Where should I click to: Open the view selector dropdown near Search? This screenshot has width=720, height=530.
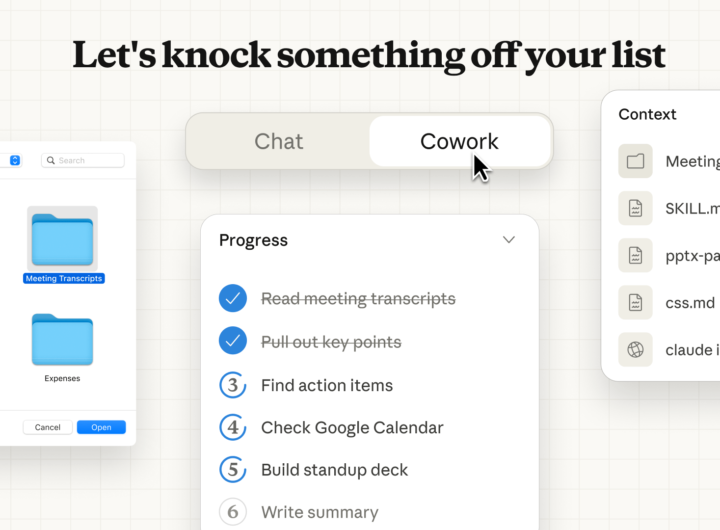click(x=16, y=160)
